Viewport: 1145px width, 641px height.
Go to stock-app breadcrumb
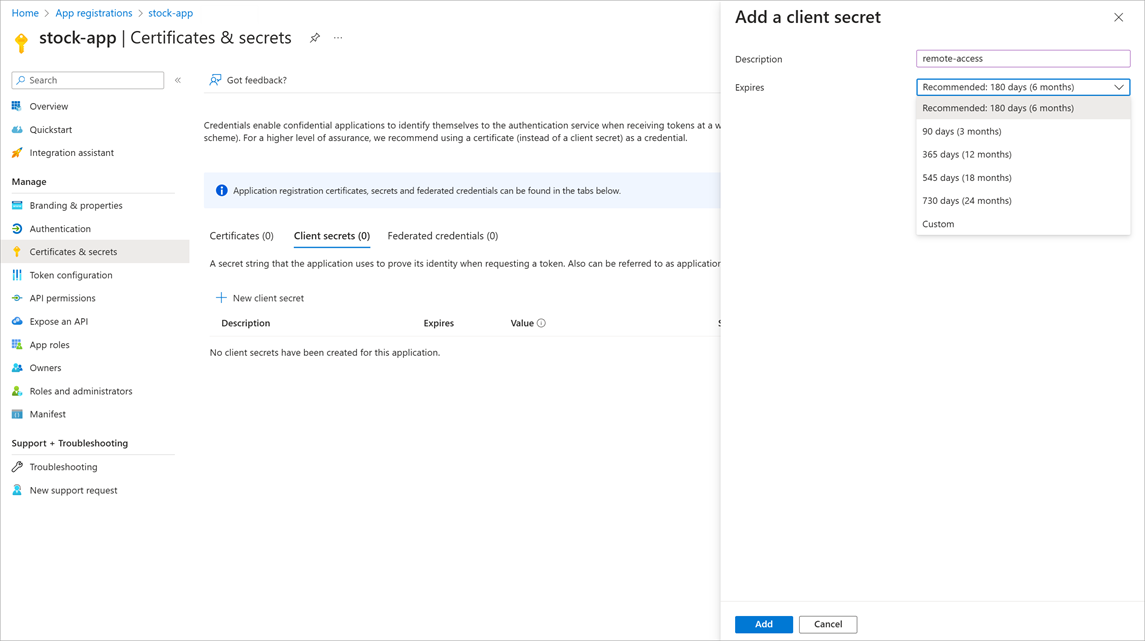(x=170, y=13)
